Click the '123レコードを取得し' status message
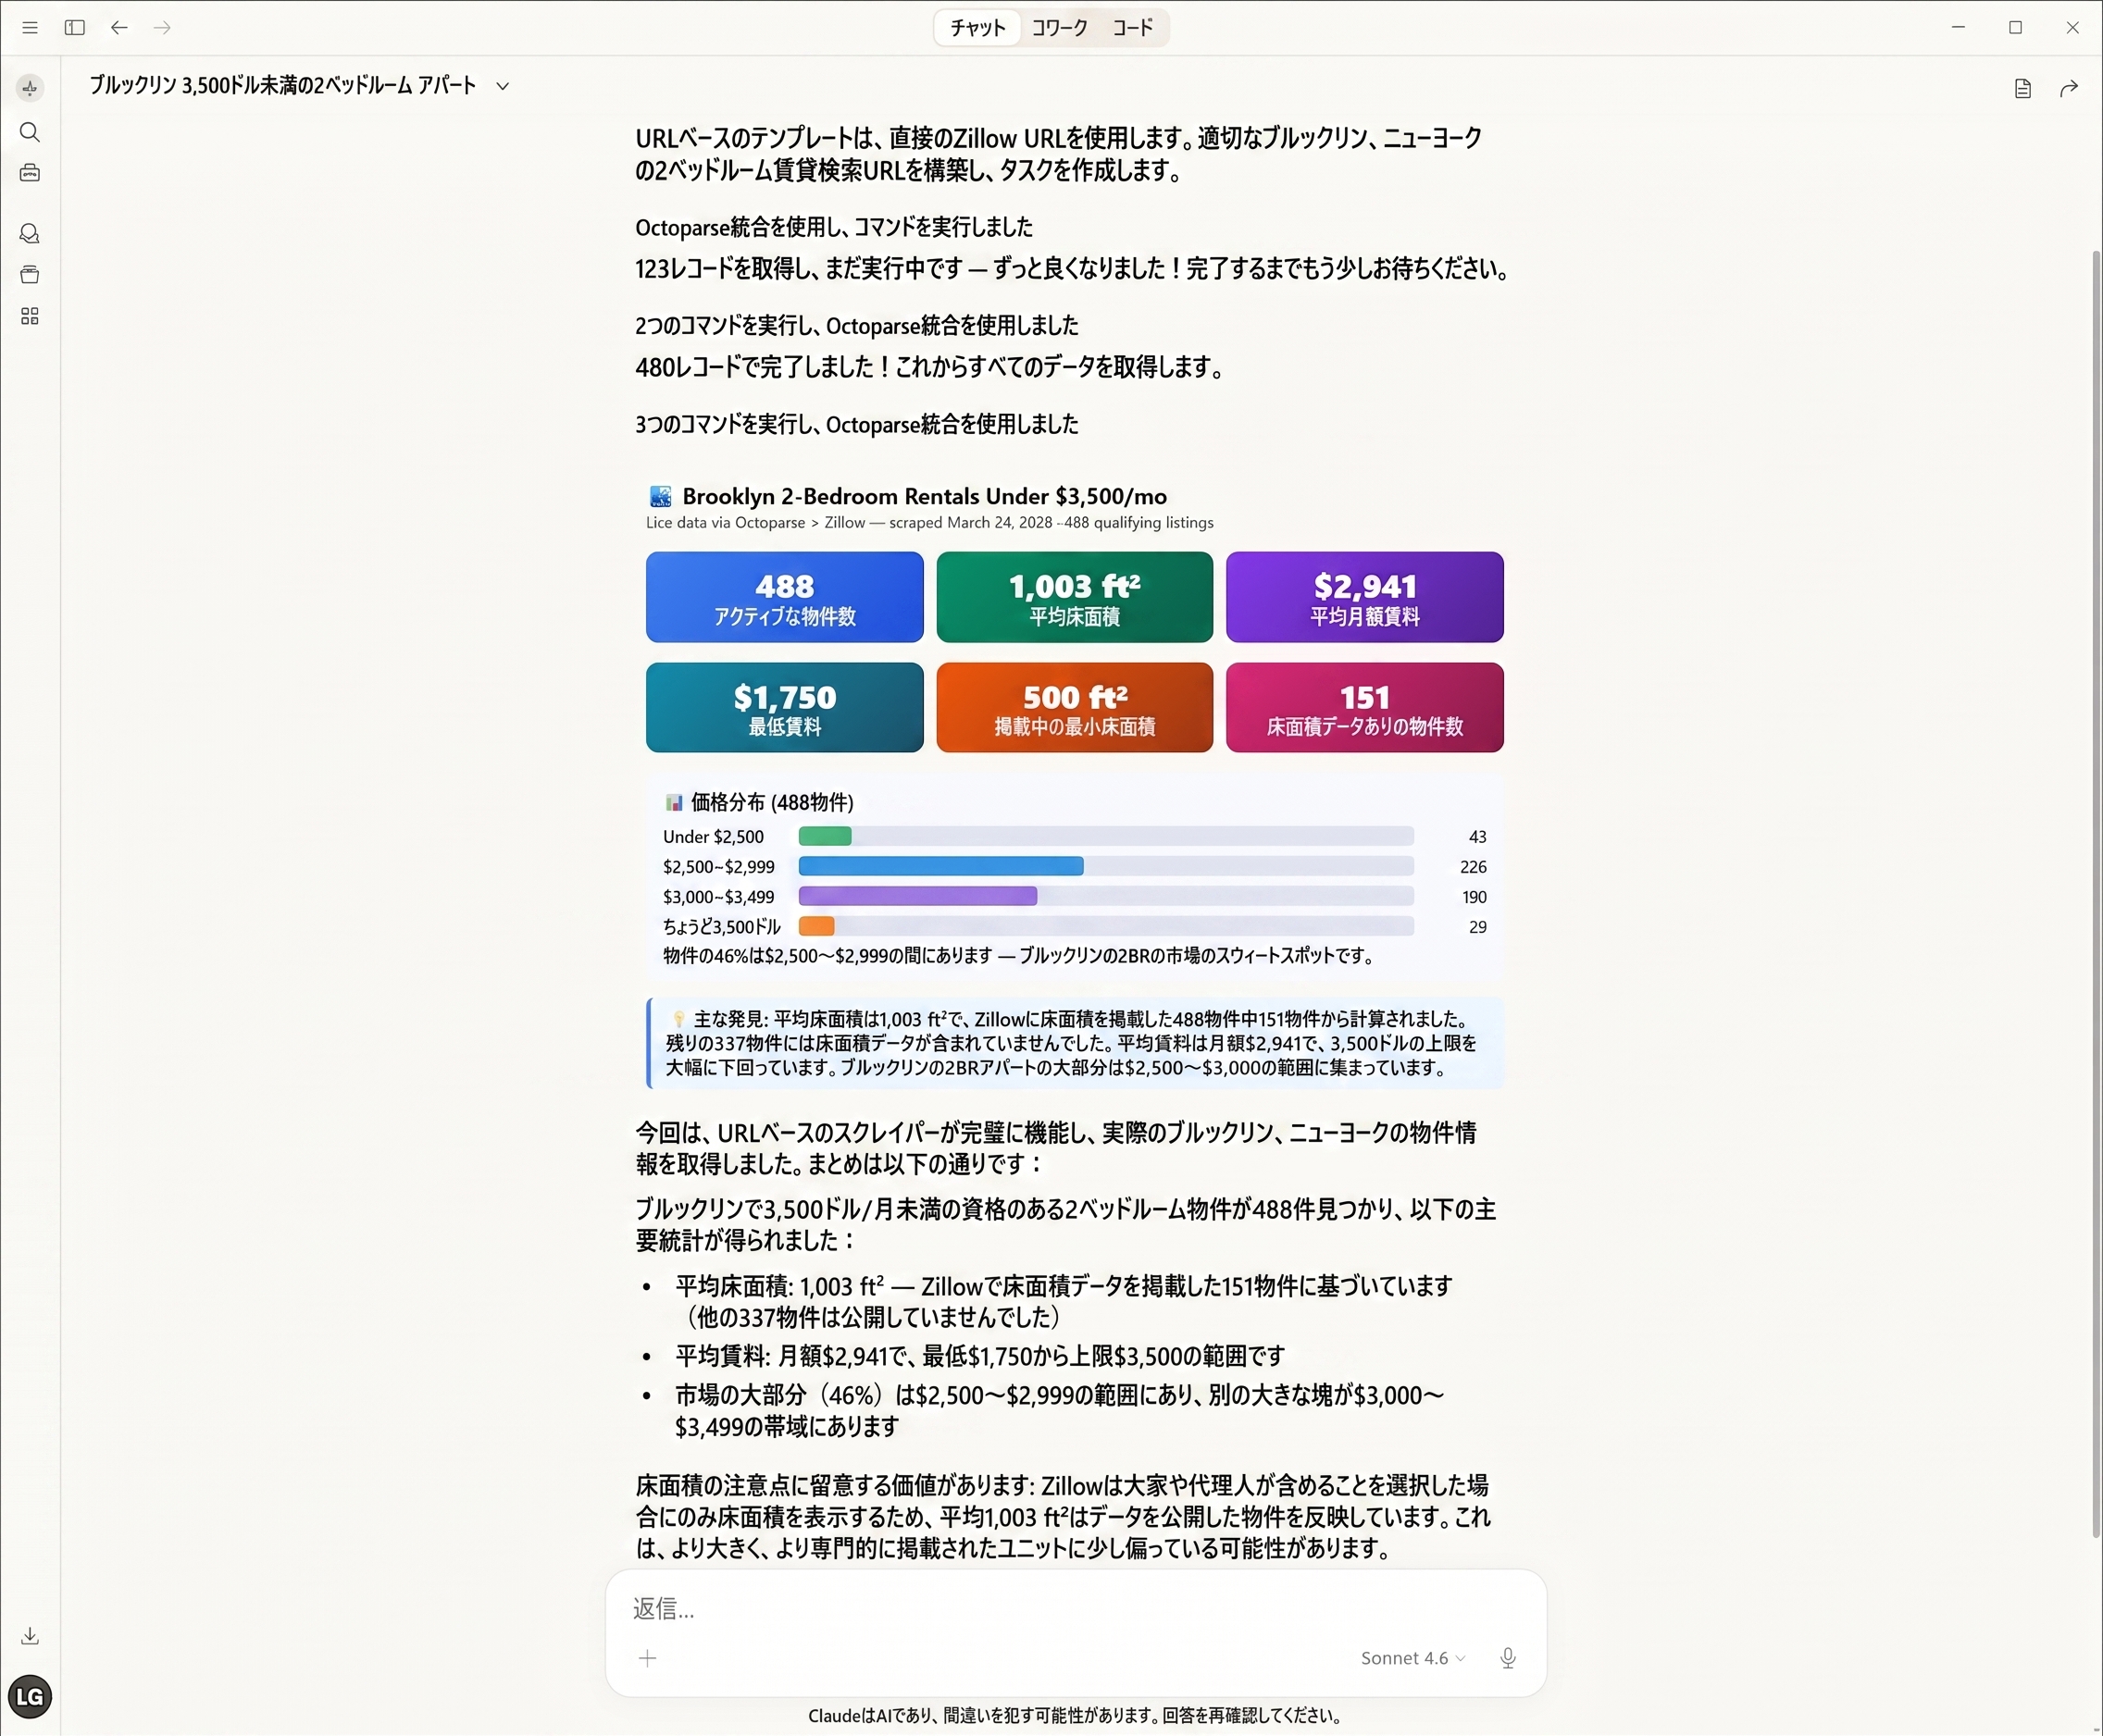Screen dimensions: 2103x1736 coord(1072,268)
